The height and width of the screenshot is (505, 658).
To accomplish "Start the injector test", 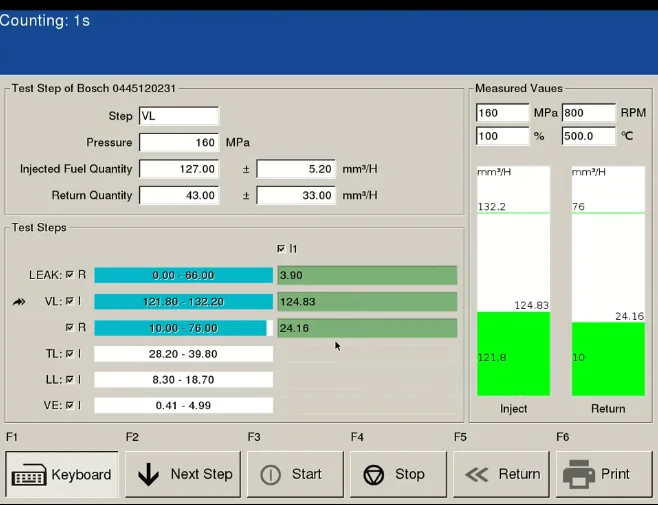I will tap(295, 474).
